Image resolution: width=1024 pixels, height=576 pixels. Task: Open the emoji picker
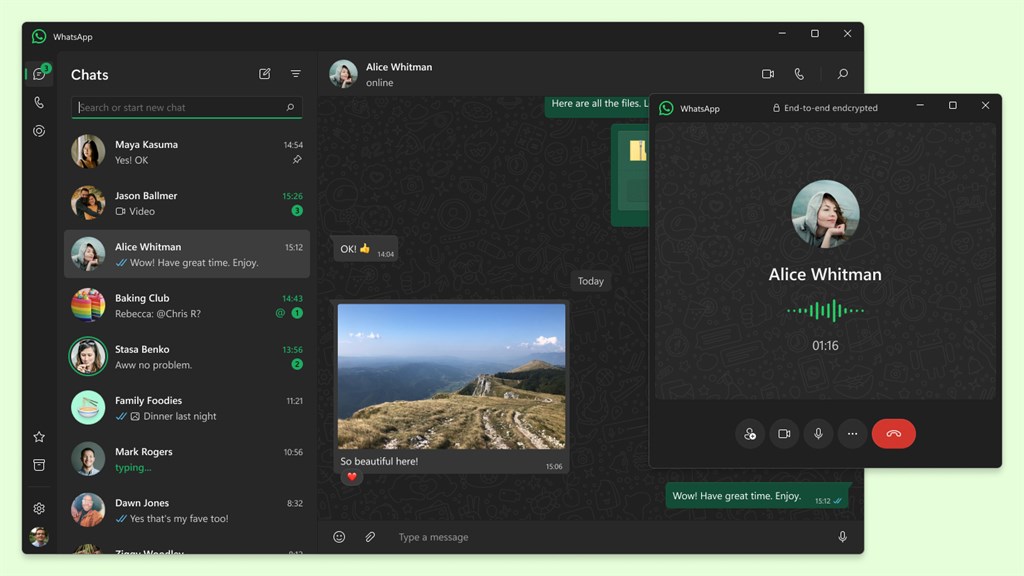pyautogui.click(x=339, y=537)
